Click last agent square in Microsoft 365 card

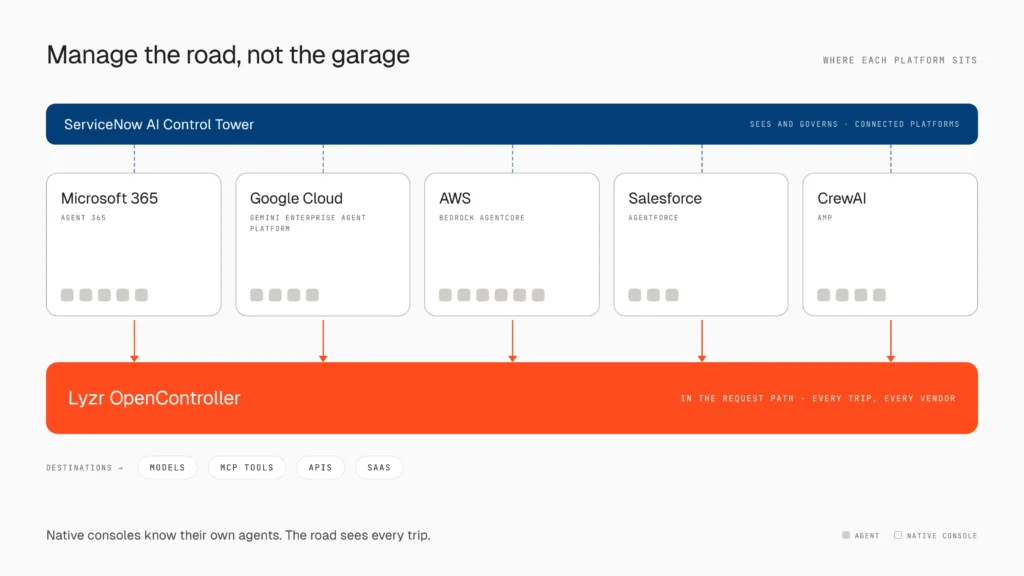(141, 295)
